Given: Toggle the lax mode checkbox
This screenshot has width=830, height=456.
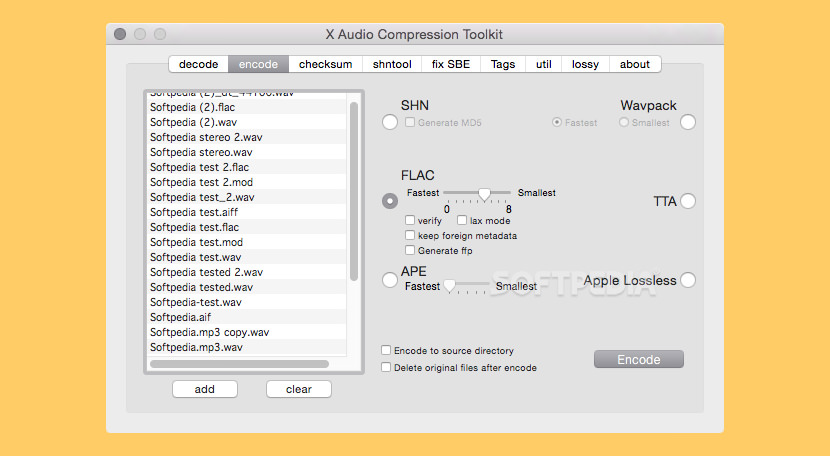Looking at the screenshot, I should click(x=462, y=220).
